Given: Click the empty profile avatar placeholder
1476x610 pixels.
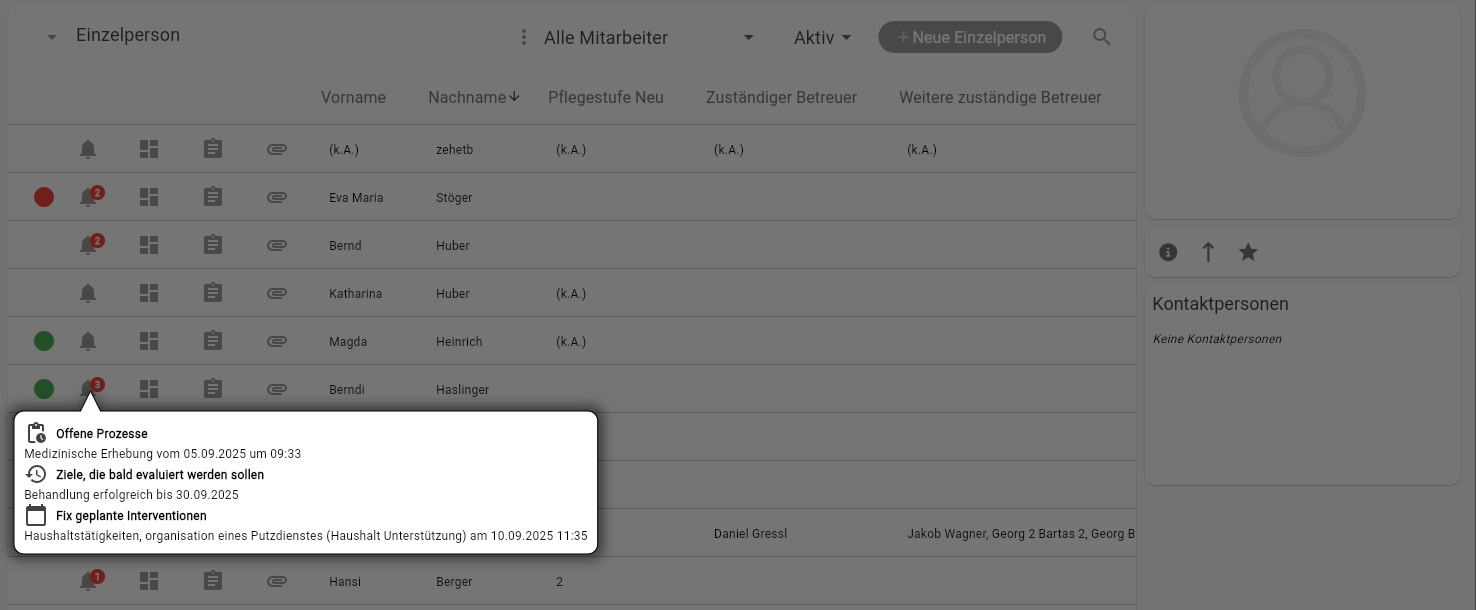Looking at the screenshot, I should point(1302,91).
